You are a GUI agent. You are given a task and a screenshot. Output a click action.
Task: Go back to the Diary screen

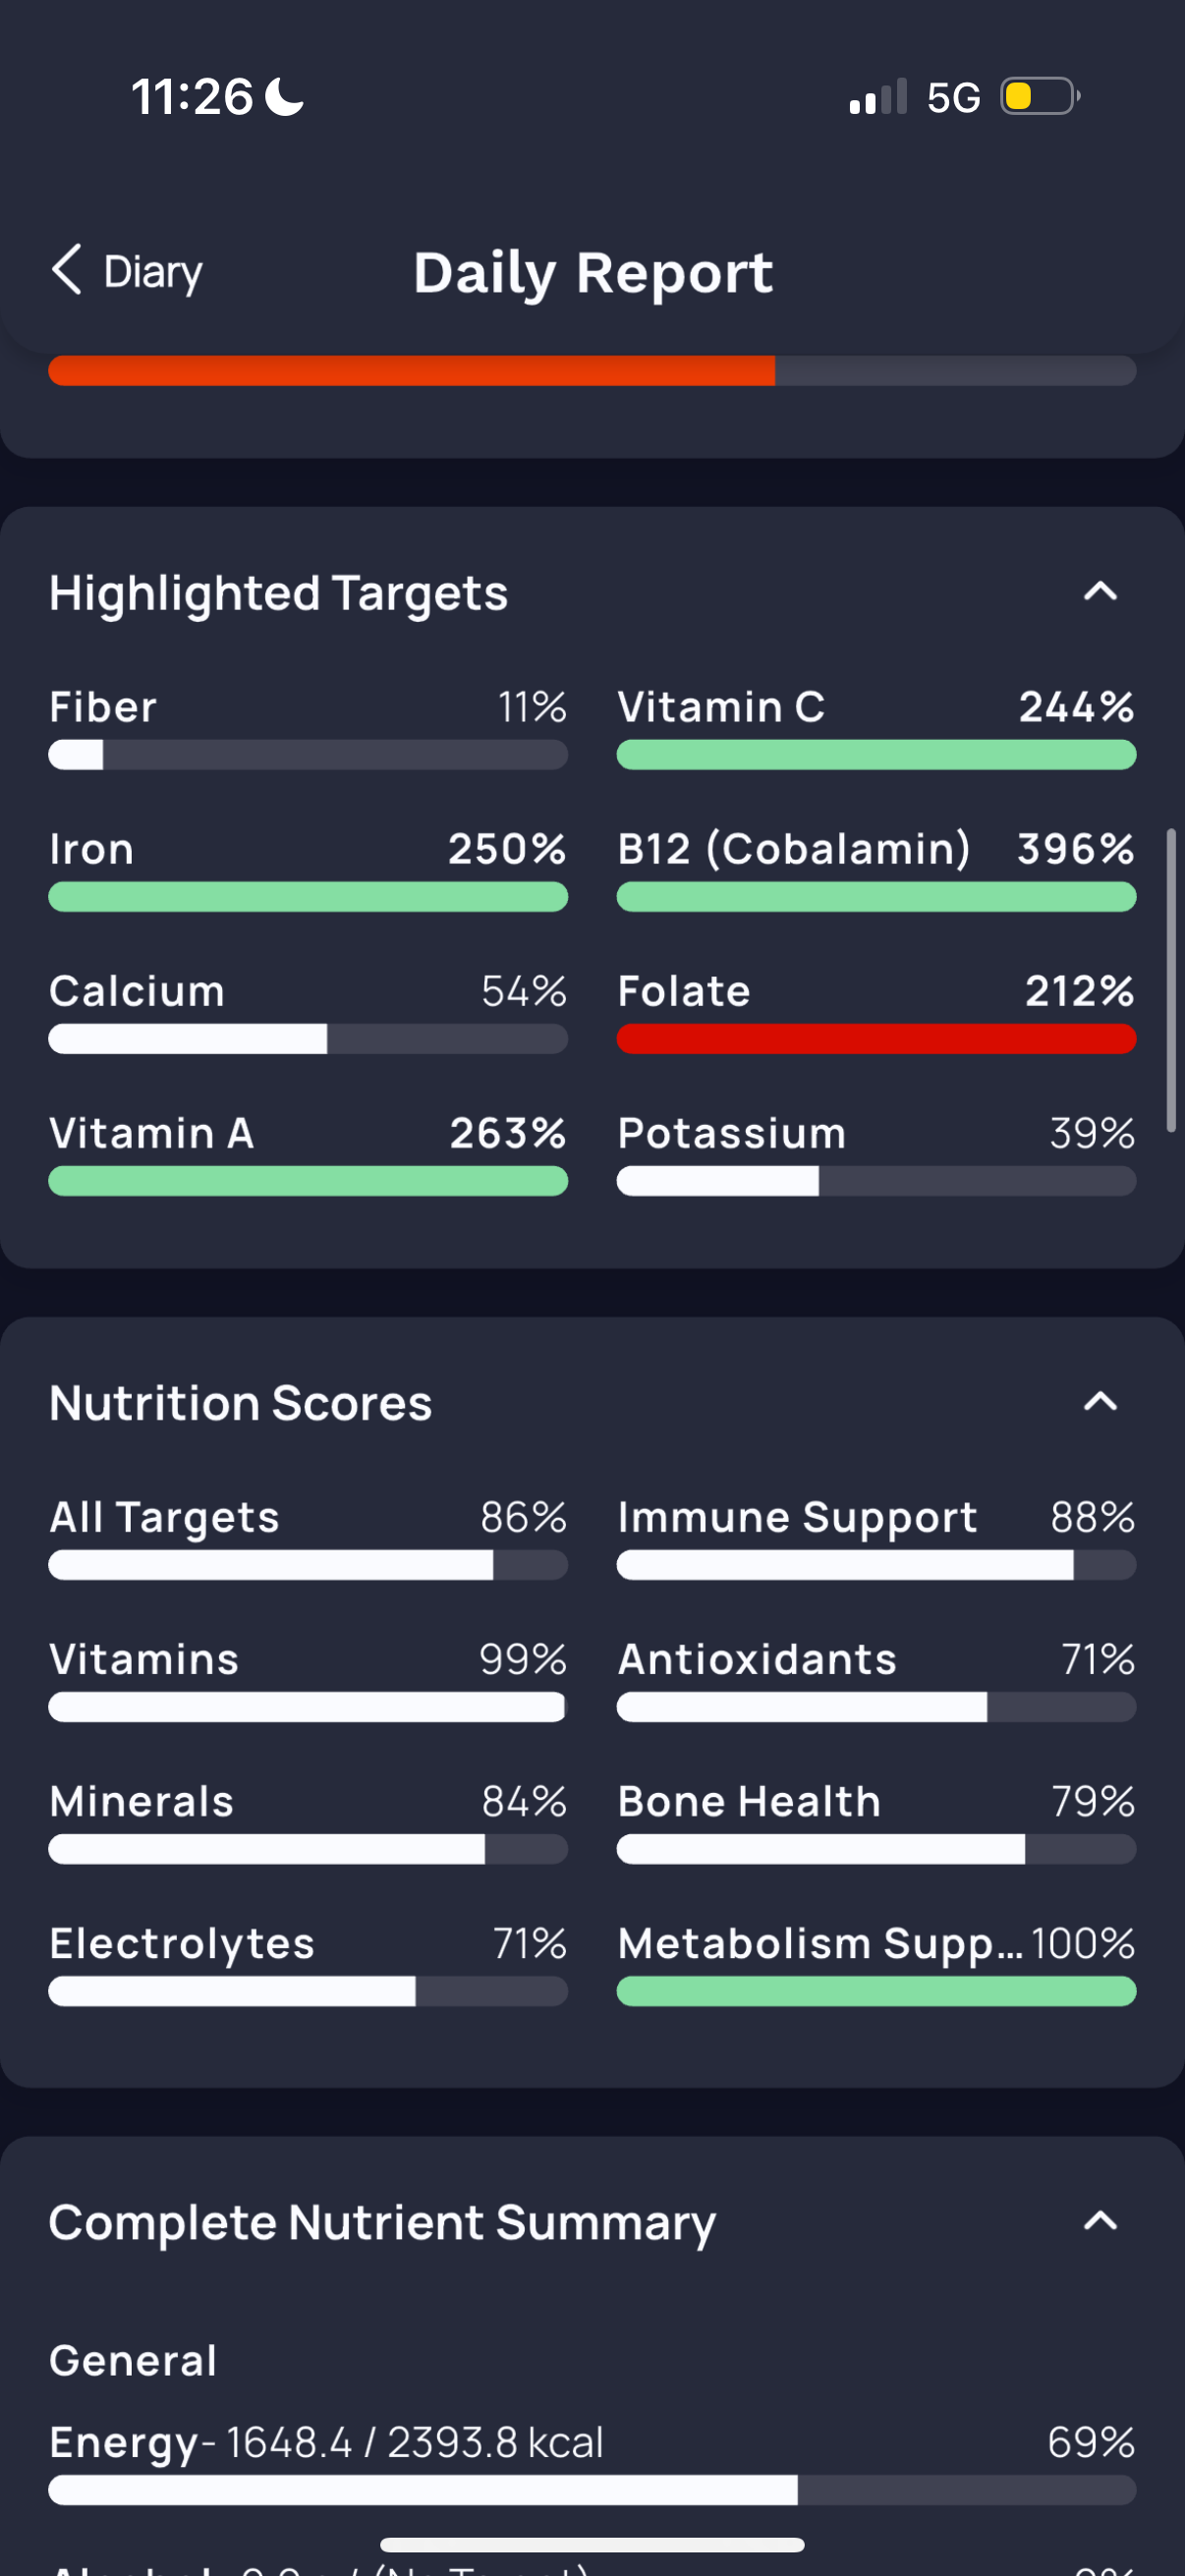127,271
